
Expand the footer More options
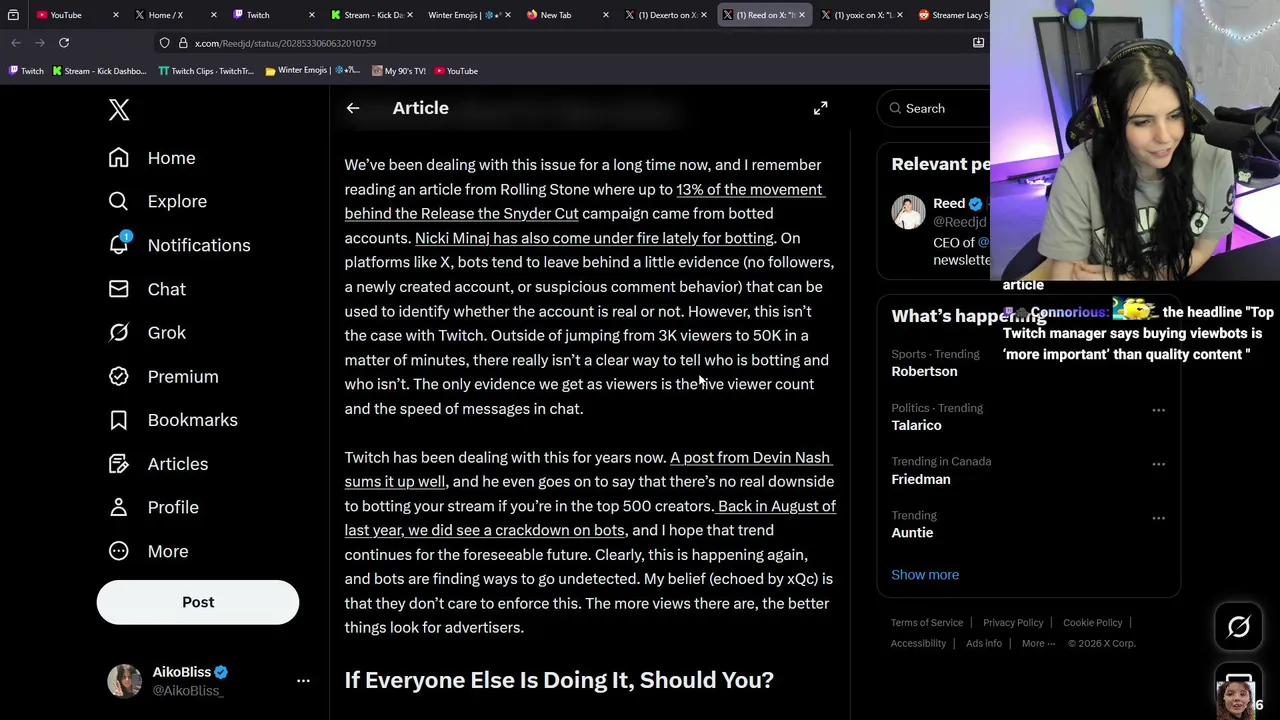point(1038,644)
